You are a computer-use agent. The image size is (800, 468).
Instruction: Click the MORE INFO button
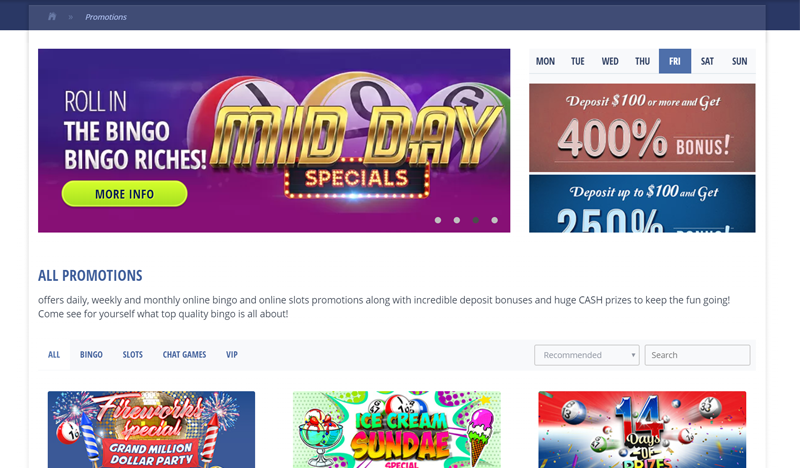[x=124, y=194]
